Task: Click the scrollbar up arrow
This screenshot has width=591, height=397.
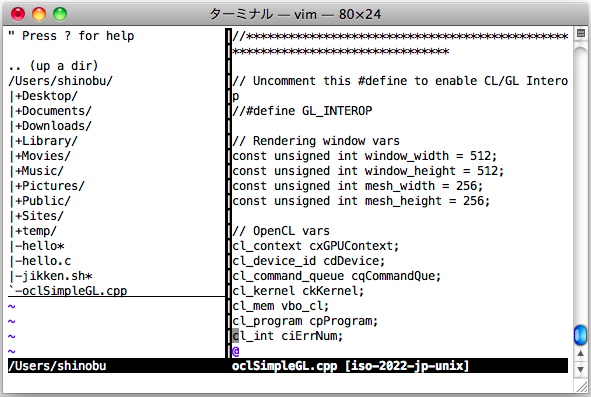Action: [x=580, y=354]
